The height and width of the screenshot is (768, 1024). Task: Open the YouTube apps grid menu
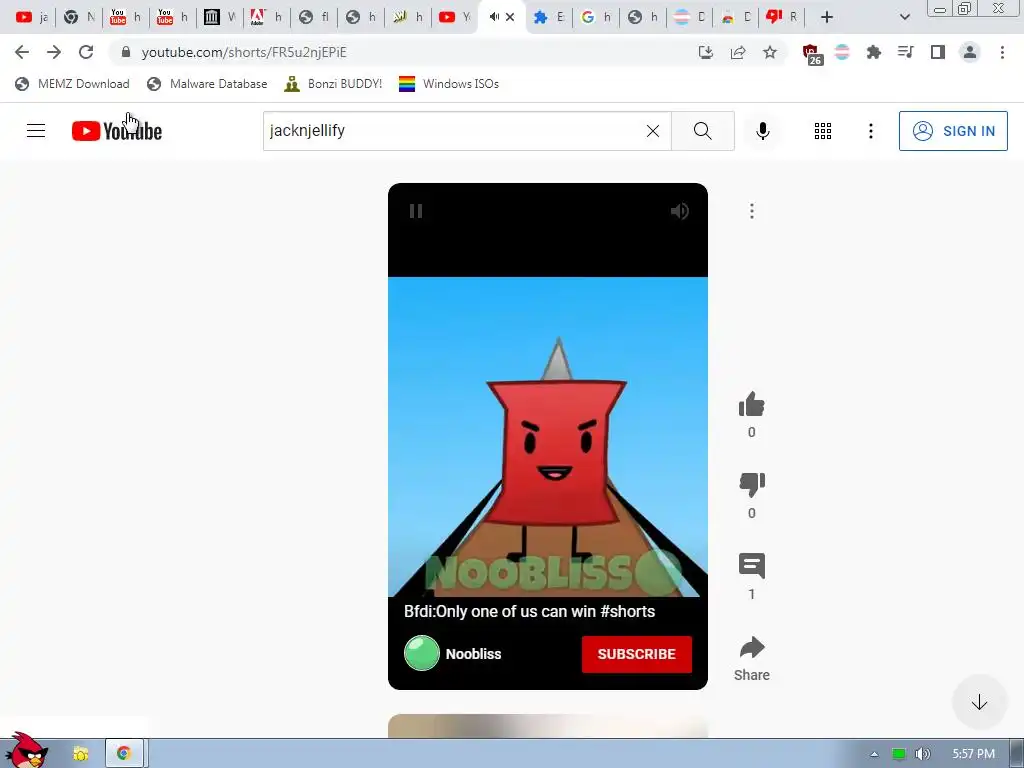tap(823, 131)
